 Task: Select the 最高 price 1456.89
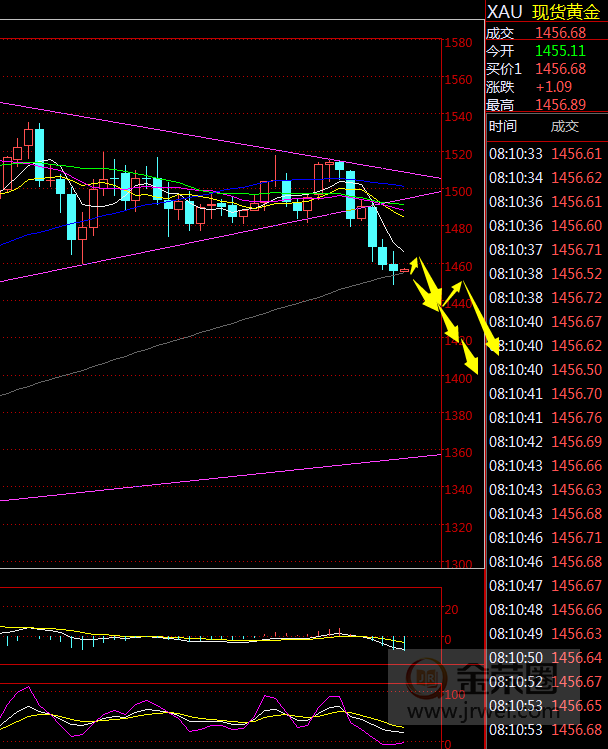[560, 105]
